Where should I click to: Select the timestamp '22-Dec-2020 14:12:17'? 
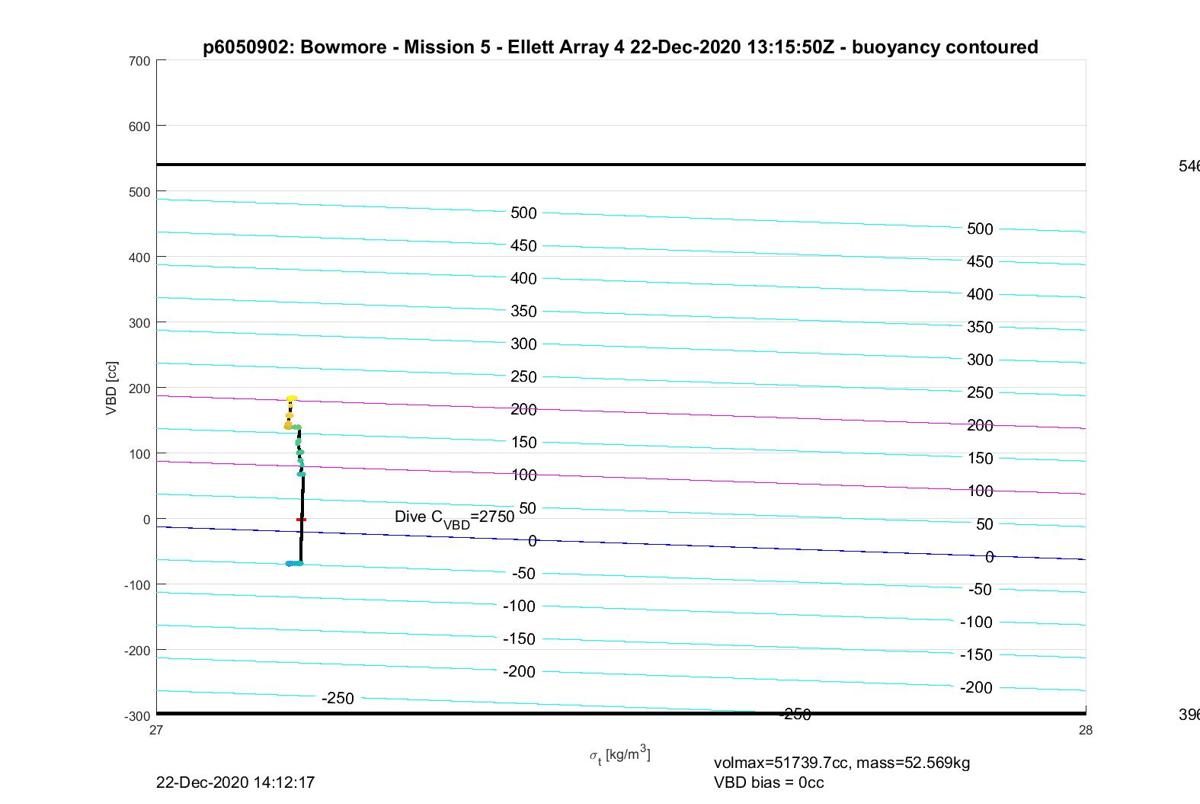coord(236,782)
